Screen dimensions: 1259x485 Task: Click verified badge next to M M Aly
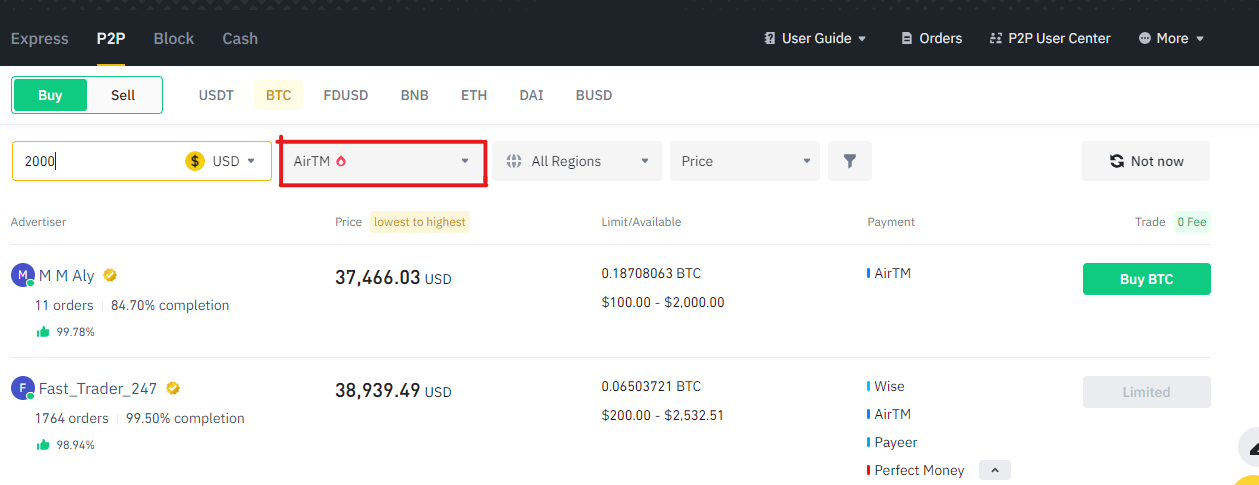110,275
